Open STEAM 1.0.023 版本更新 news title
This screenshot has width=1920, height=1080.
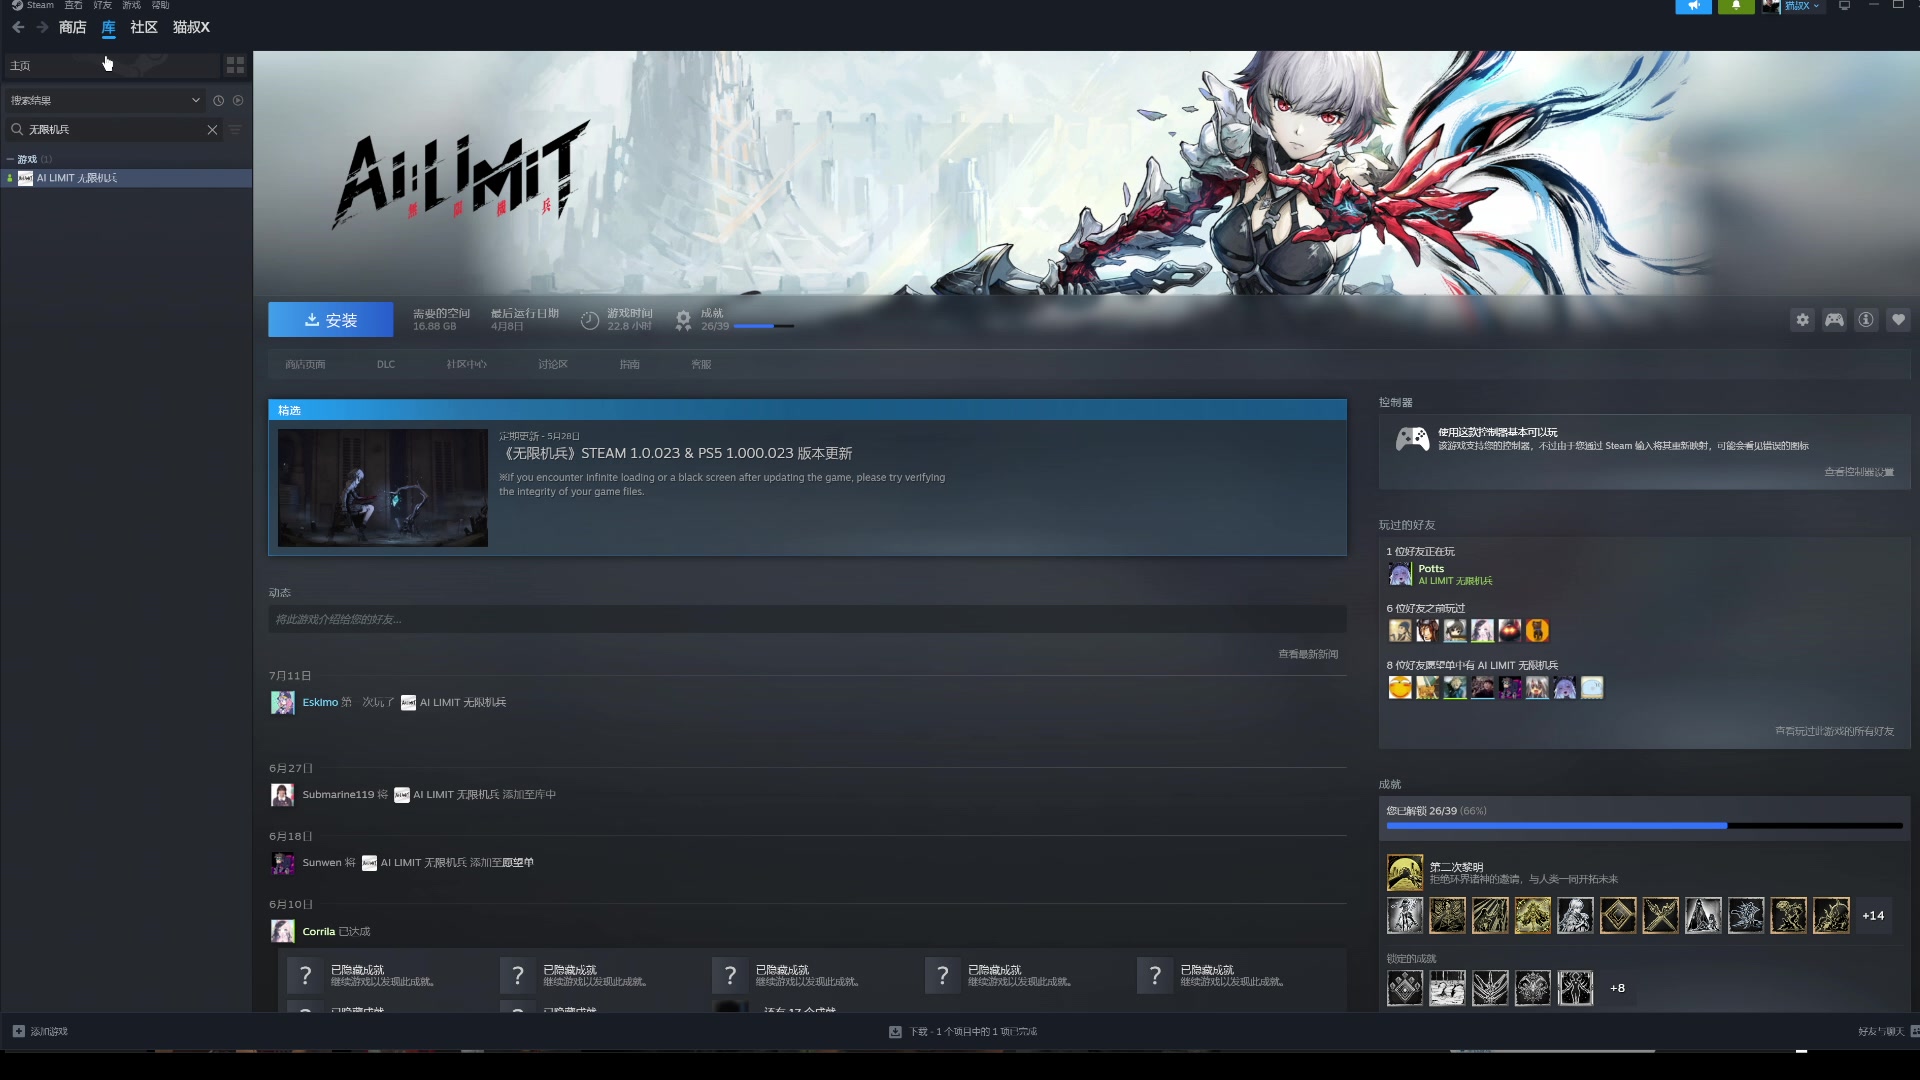pyautogui.click(x=676, y=453)
